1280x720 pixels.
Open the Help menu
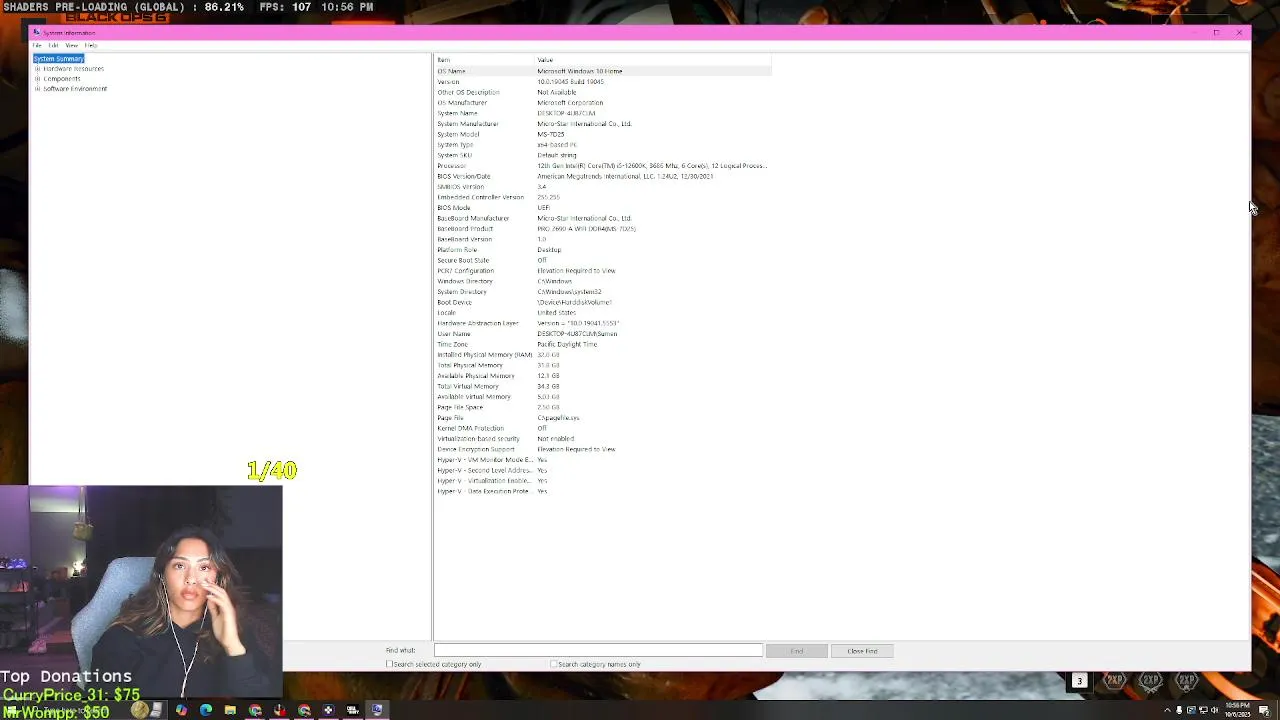coord(91,46)
